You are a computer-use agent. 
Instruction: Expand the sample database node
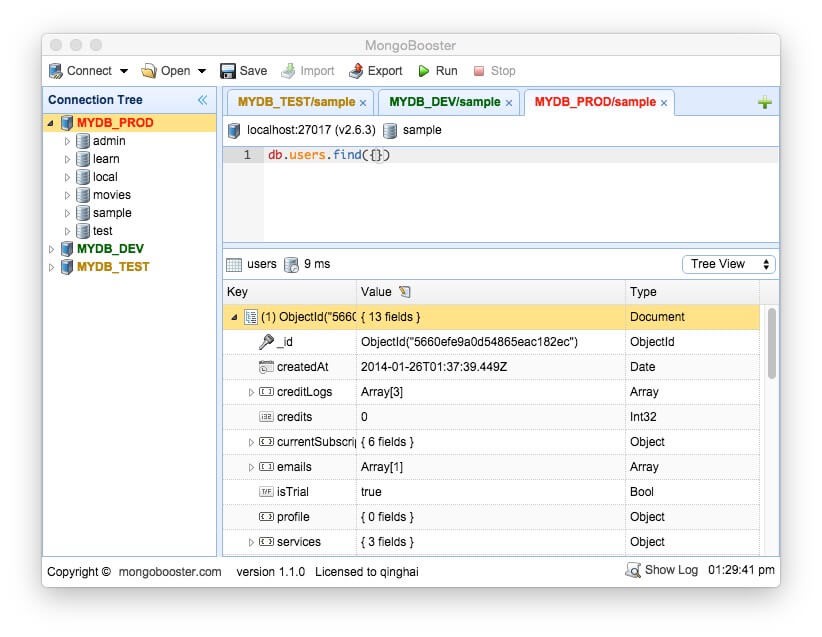67,213
